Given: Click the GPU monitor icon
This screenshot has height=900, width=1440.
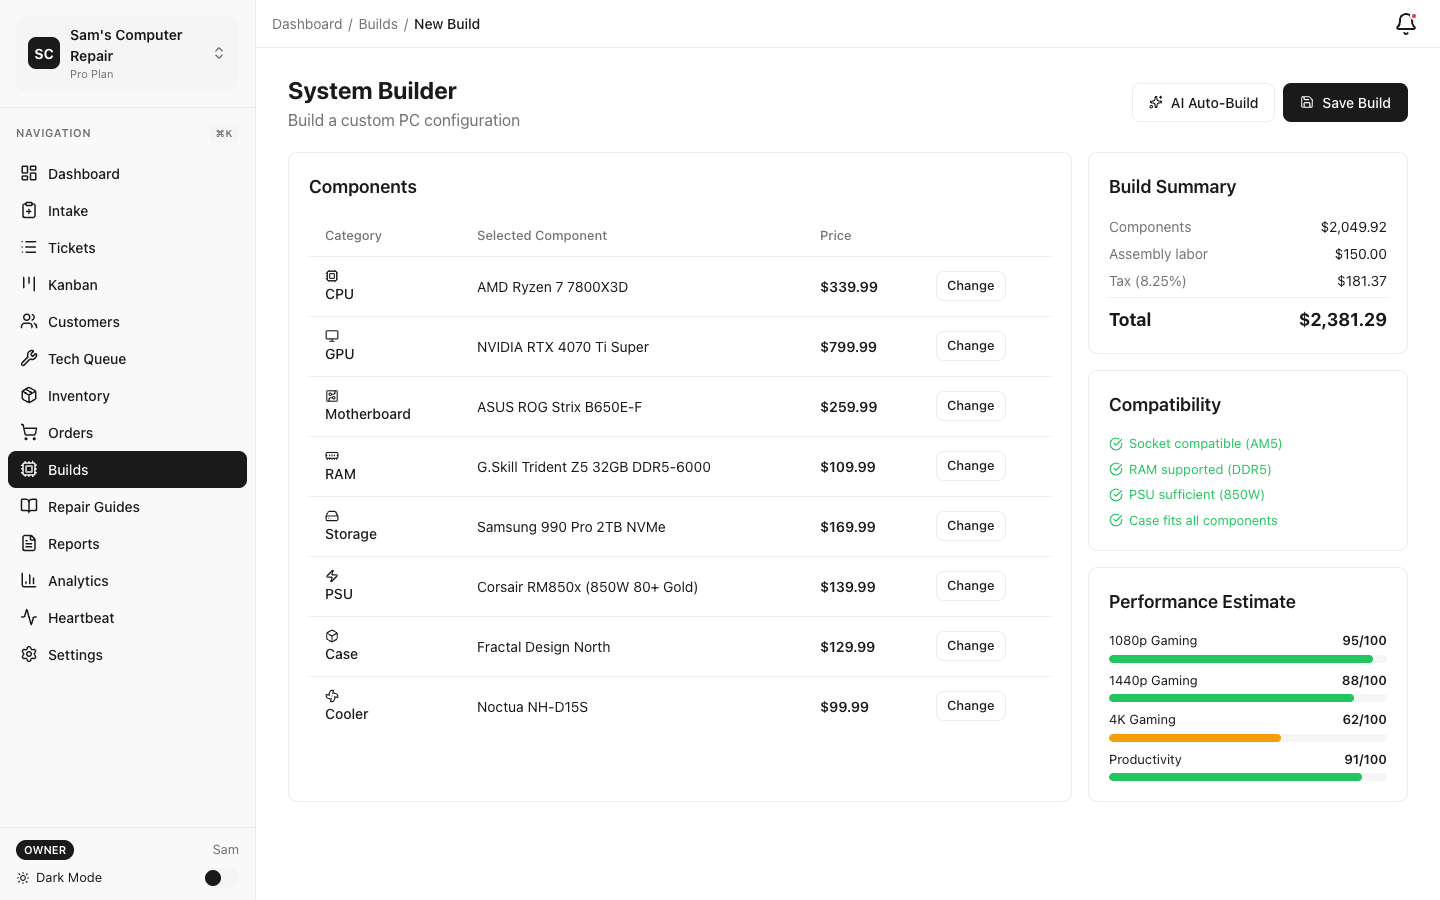Looking at the screenshot, I should 331,335.
